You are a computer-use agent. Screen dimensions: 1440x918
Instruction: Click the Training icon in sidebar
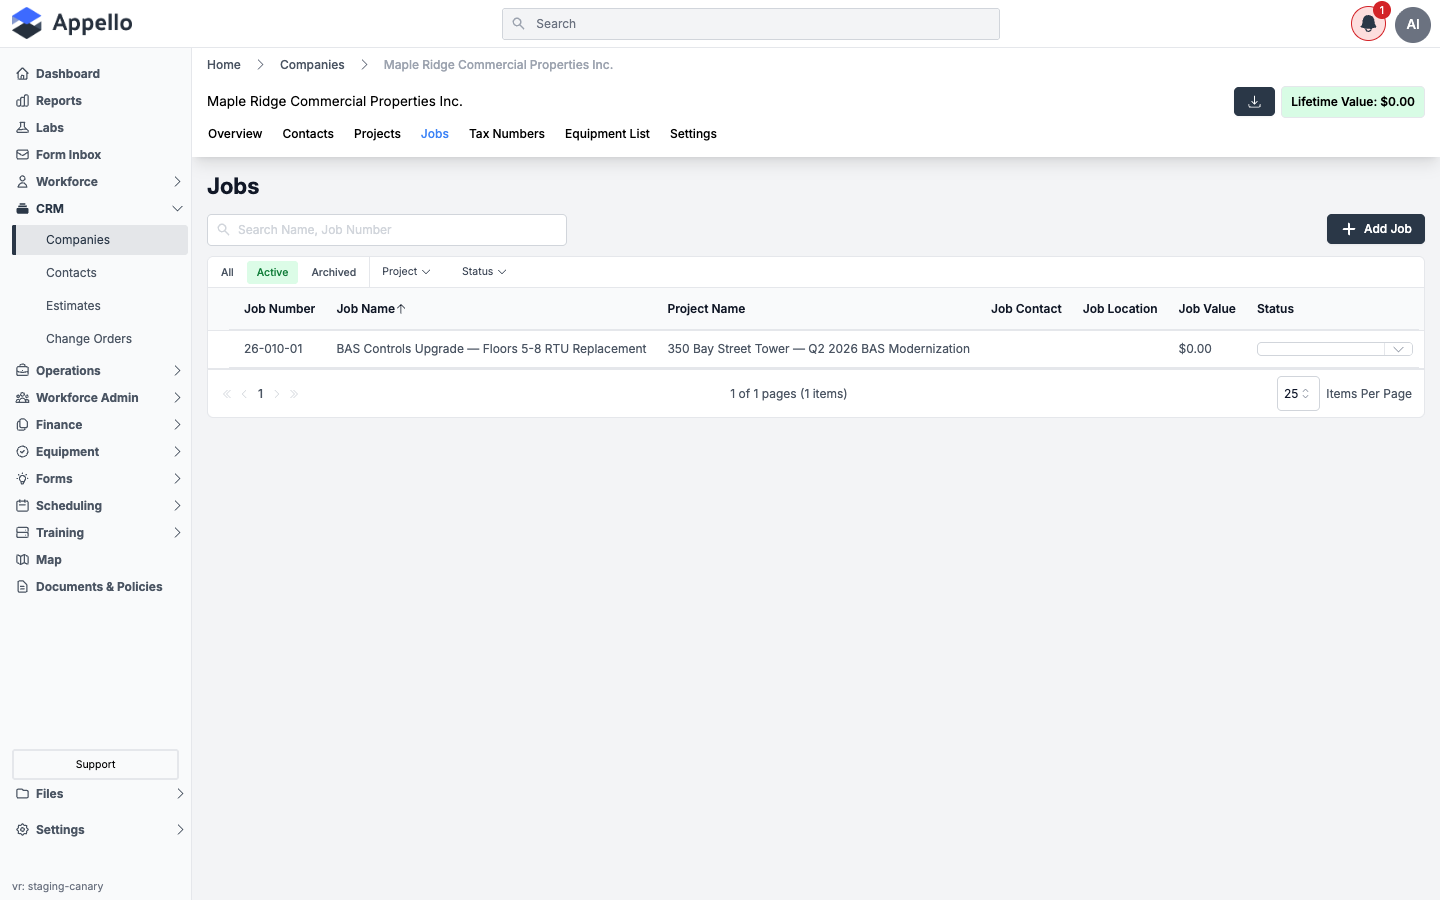22,533
